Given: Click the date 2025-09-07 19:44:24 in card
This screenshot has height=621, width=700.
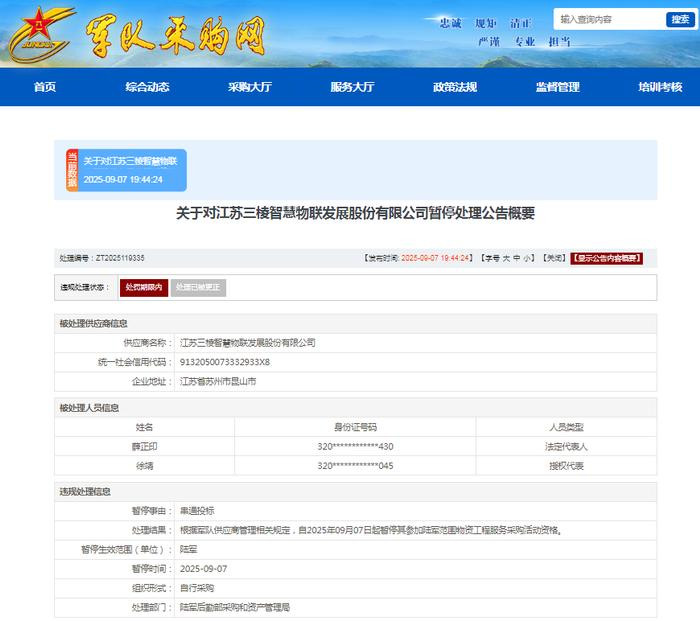Looking at the screenshot, I should [x=123, y=179].
